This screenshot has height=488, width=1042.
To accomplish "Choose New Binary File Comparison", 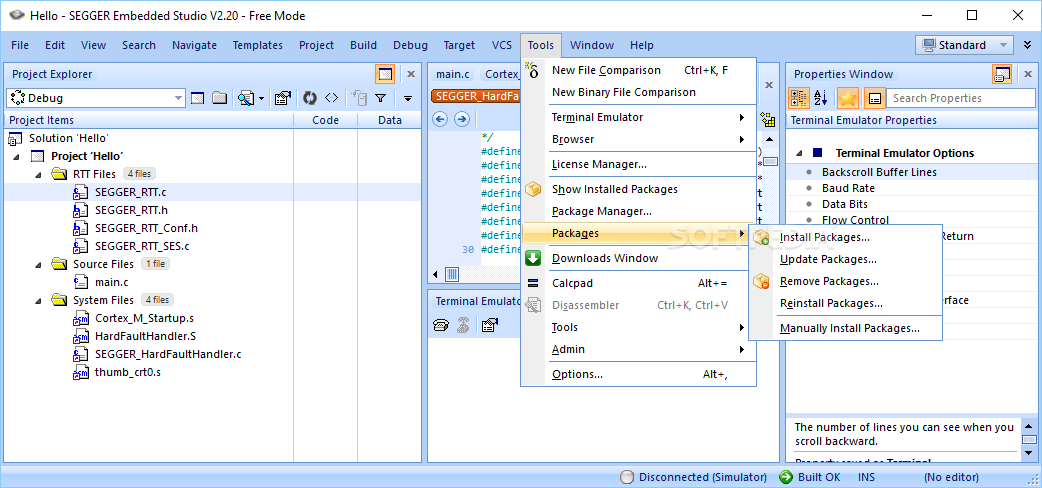I will [x=639, y=92].
